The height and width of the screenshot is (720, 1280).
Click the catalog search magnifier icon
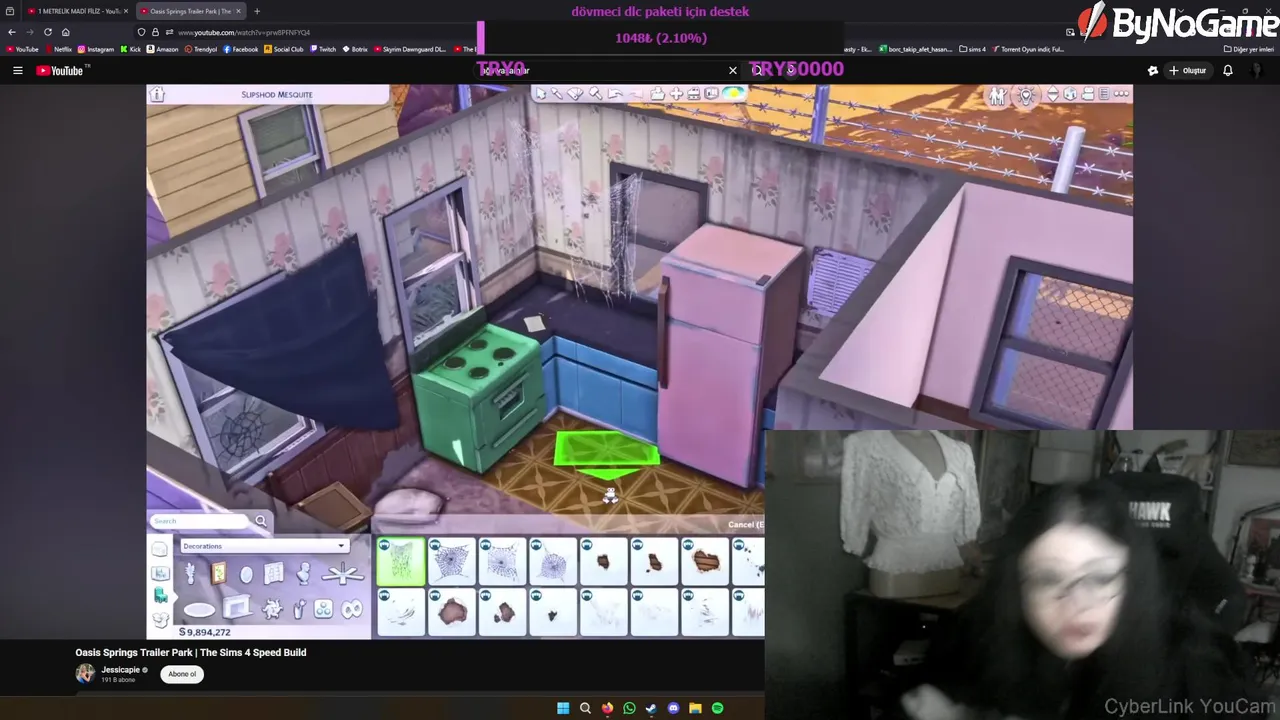tap(261, 521)
